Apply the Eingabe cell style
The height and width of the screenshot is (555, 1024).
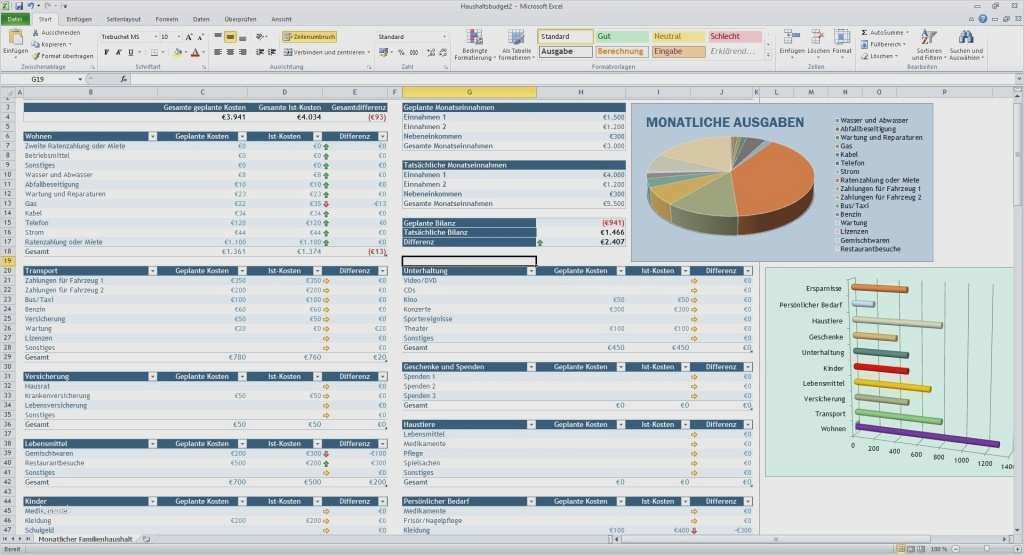point(678,52)
